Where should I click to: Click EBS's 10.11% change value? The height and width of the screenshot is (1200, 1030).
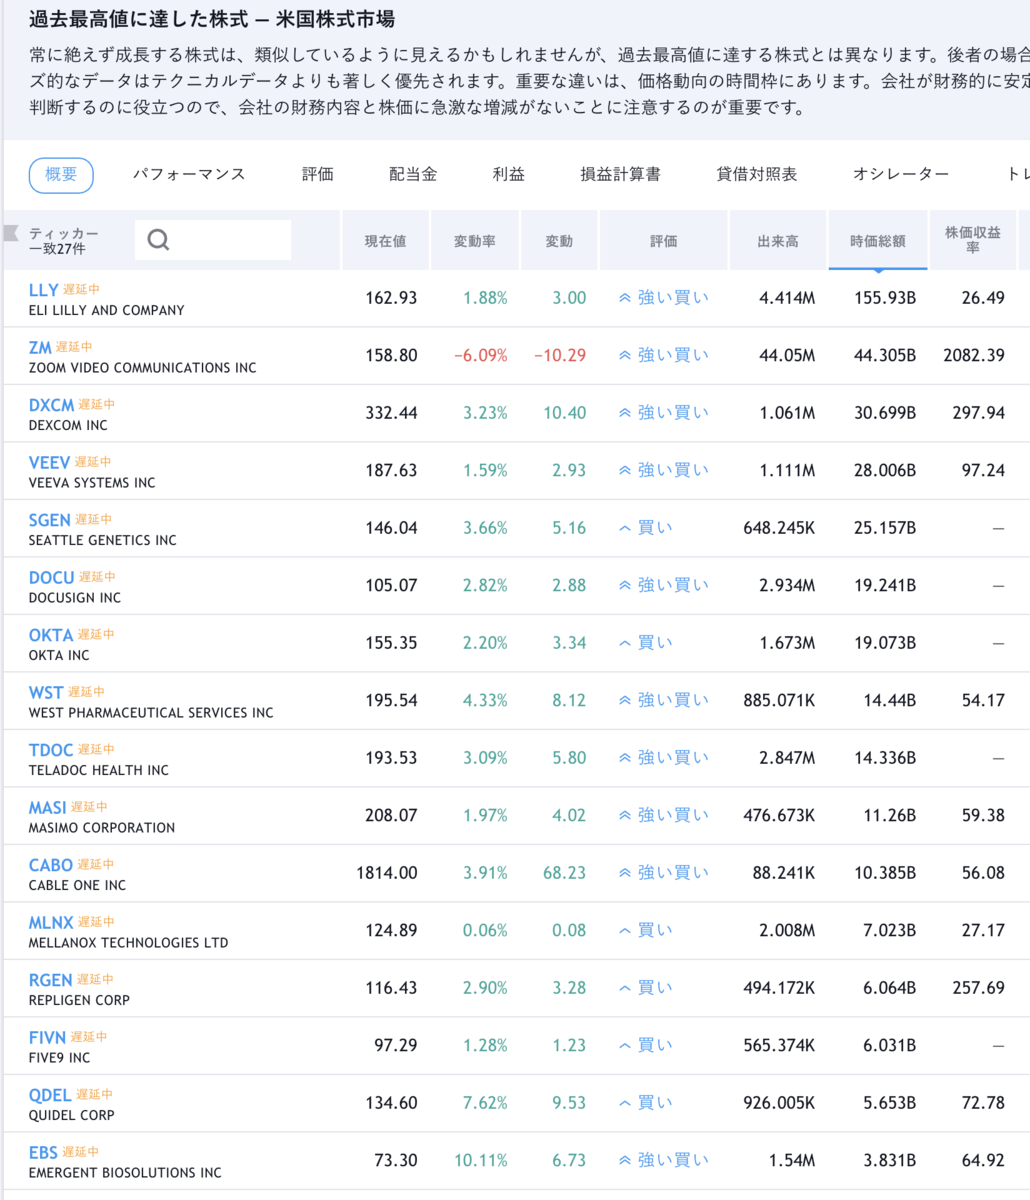[x=481, y=1161]
